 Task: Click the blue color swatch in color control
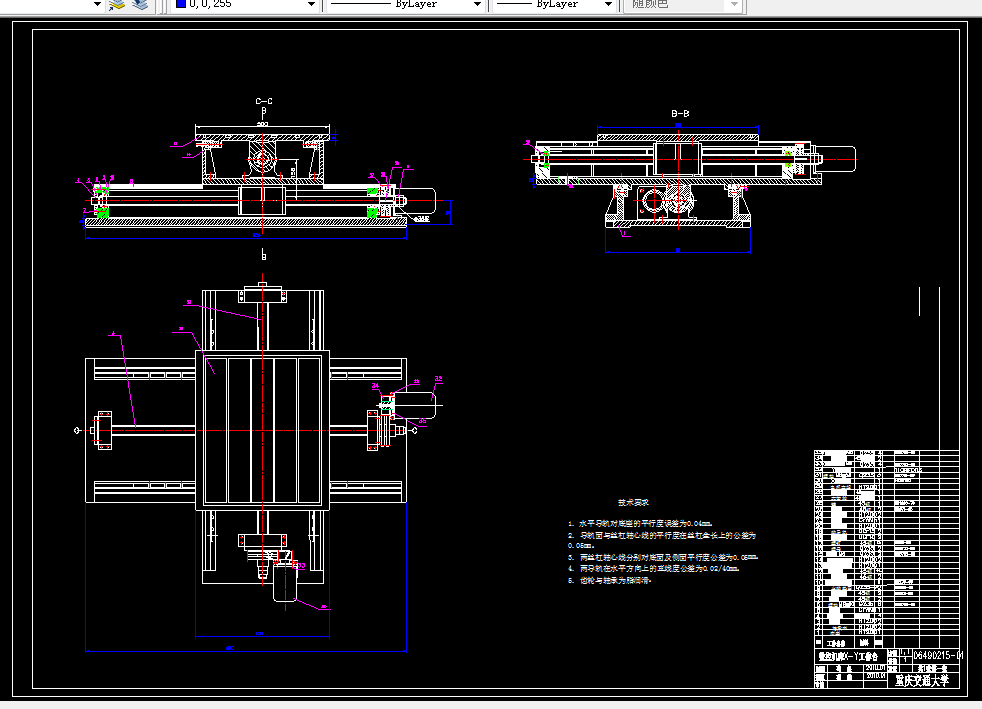pos(181,5)
